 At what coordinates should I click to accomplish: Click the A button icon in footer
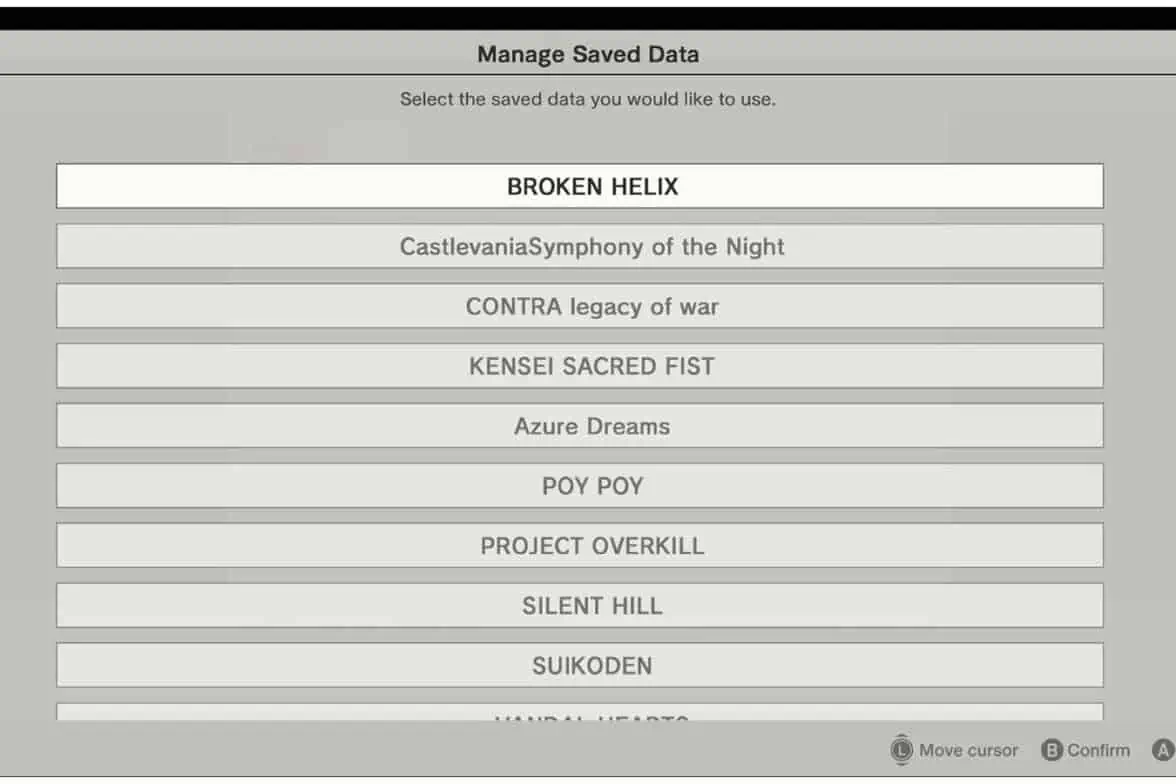pos(1163,750)
